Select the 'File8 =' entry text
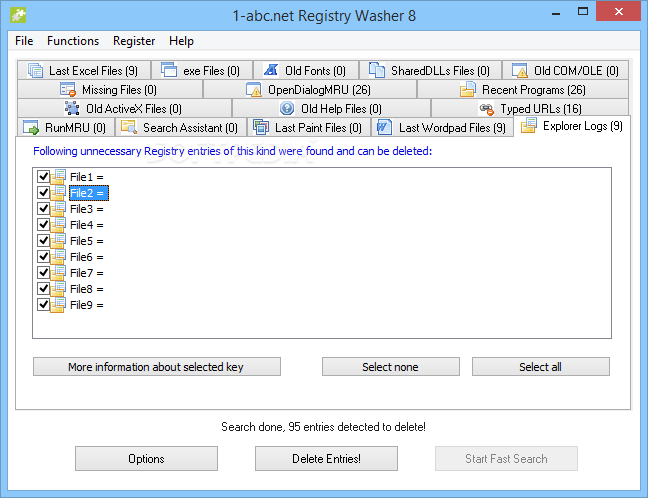 [x=87, y=289]
